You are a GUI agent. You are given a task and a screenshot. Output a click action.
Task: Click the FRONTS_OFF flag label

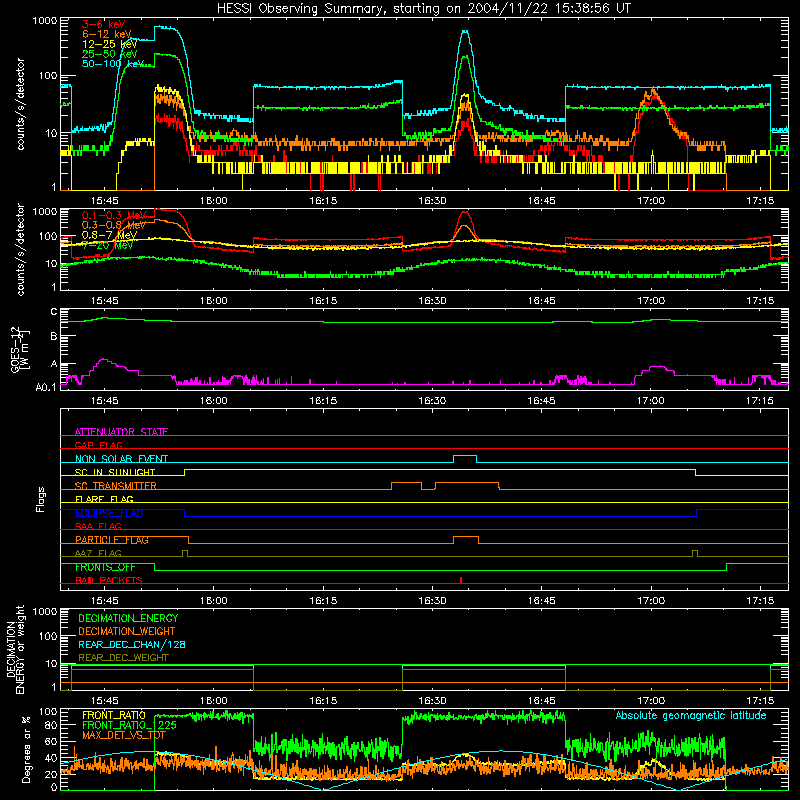click(106, 567)
